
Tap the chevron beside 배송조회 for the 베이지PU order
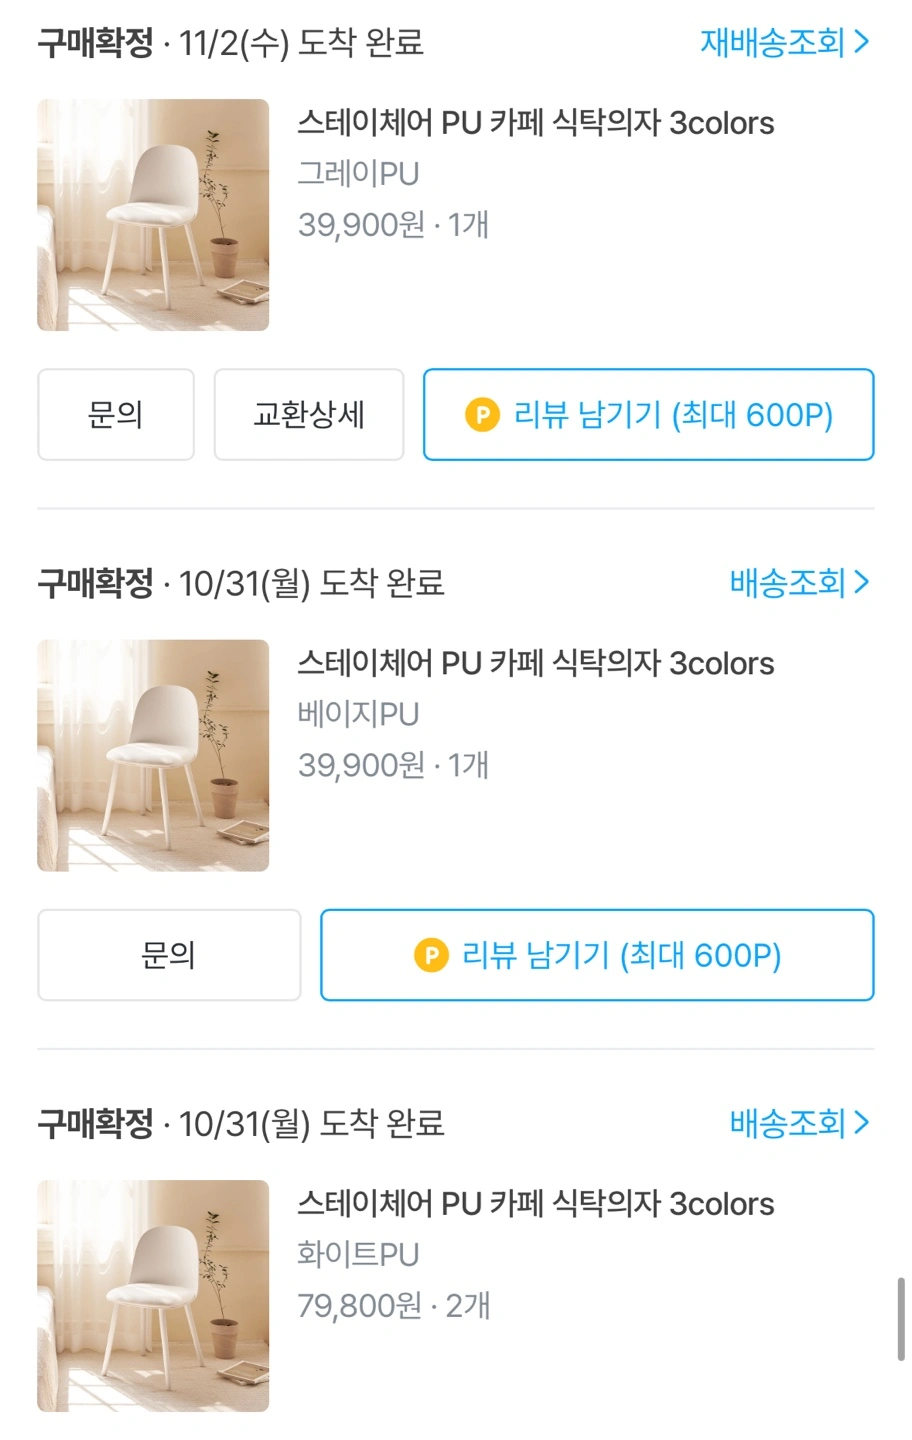[x=861, y=582]
